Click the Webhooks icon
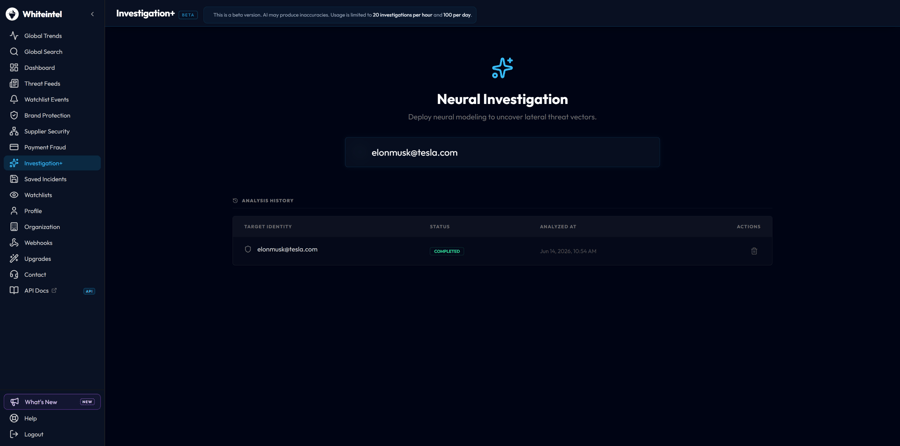The height and width of the screenshot is (446, 900). [x=14, y=243]
